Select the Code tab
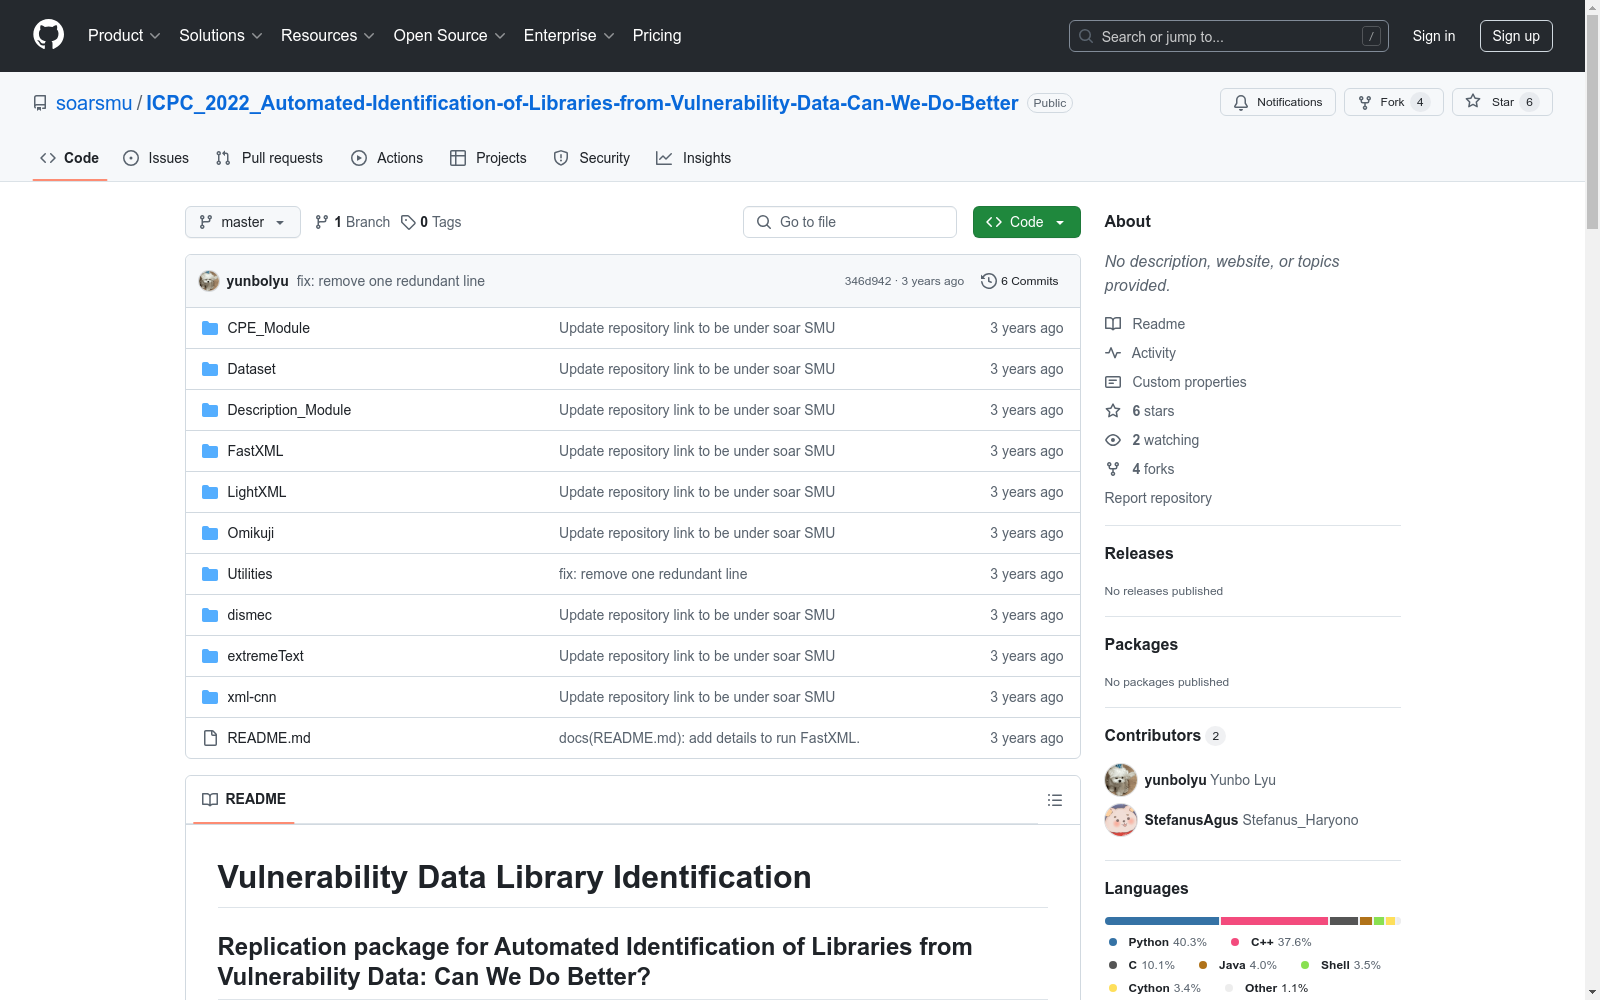Image resolution: width=1600 pixels, height=1000 pixels. click(70, 158)
